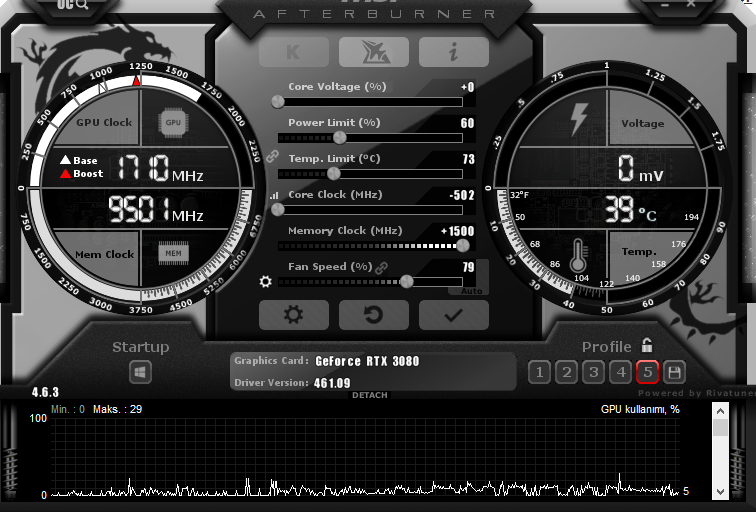This screenshot has height=517, width=756.
Task: Click the GPU kullanımı graph area
Action: pyautogui.click(x=365, y=457)
